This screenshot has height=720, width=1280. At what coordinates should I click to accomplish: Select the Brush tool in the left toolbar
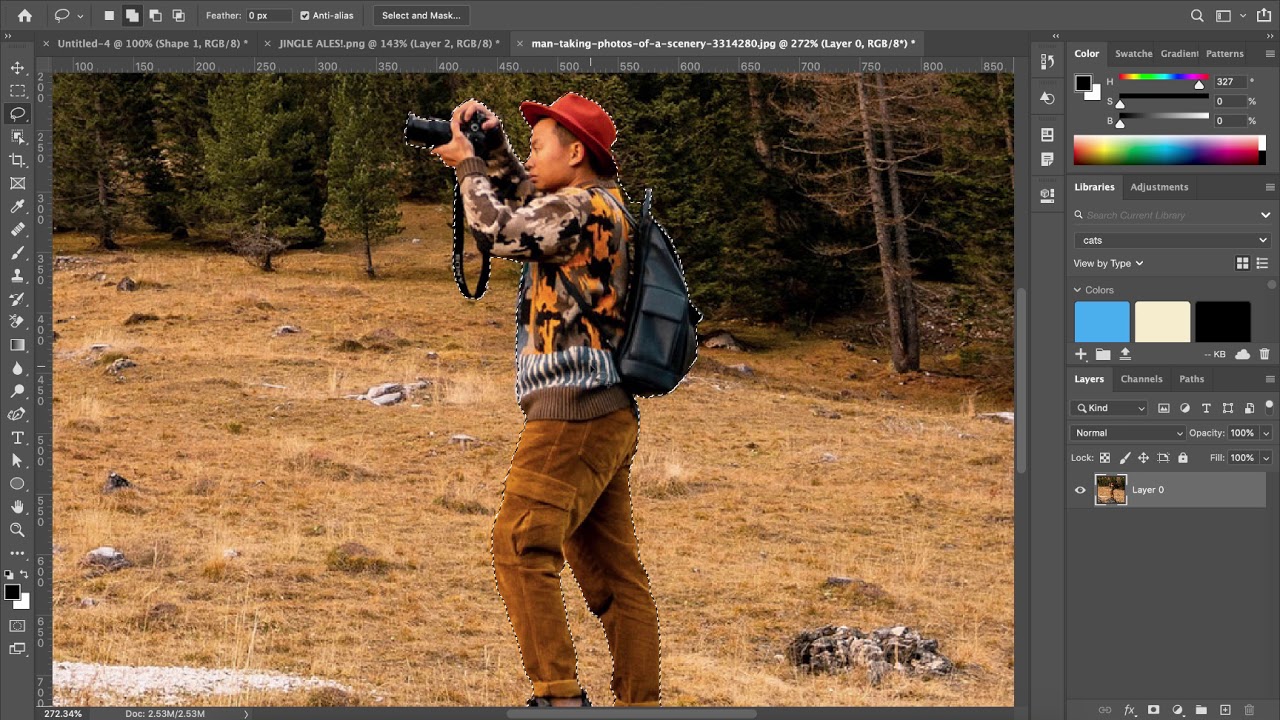(17, 252)
